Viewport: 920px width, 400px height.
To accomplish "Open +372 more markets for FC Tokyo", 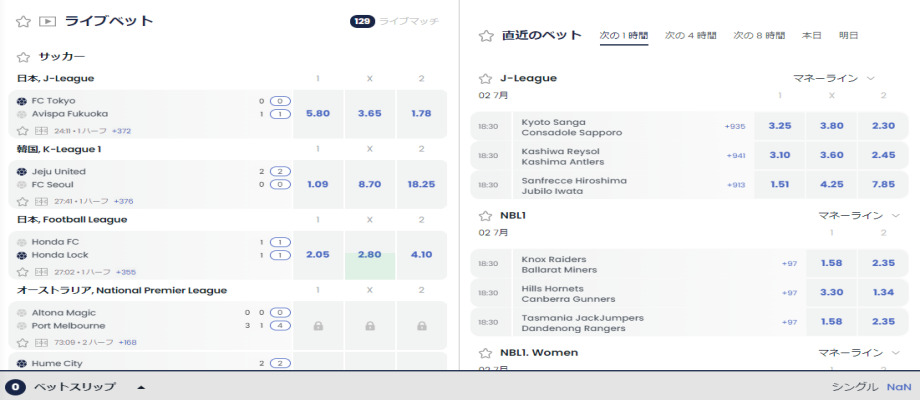I will 121,131.
